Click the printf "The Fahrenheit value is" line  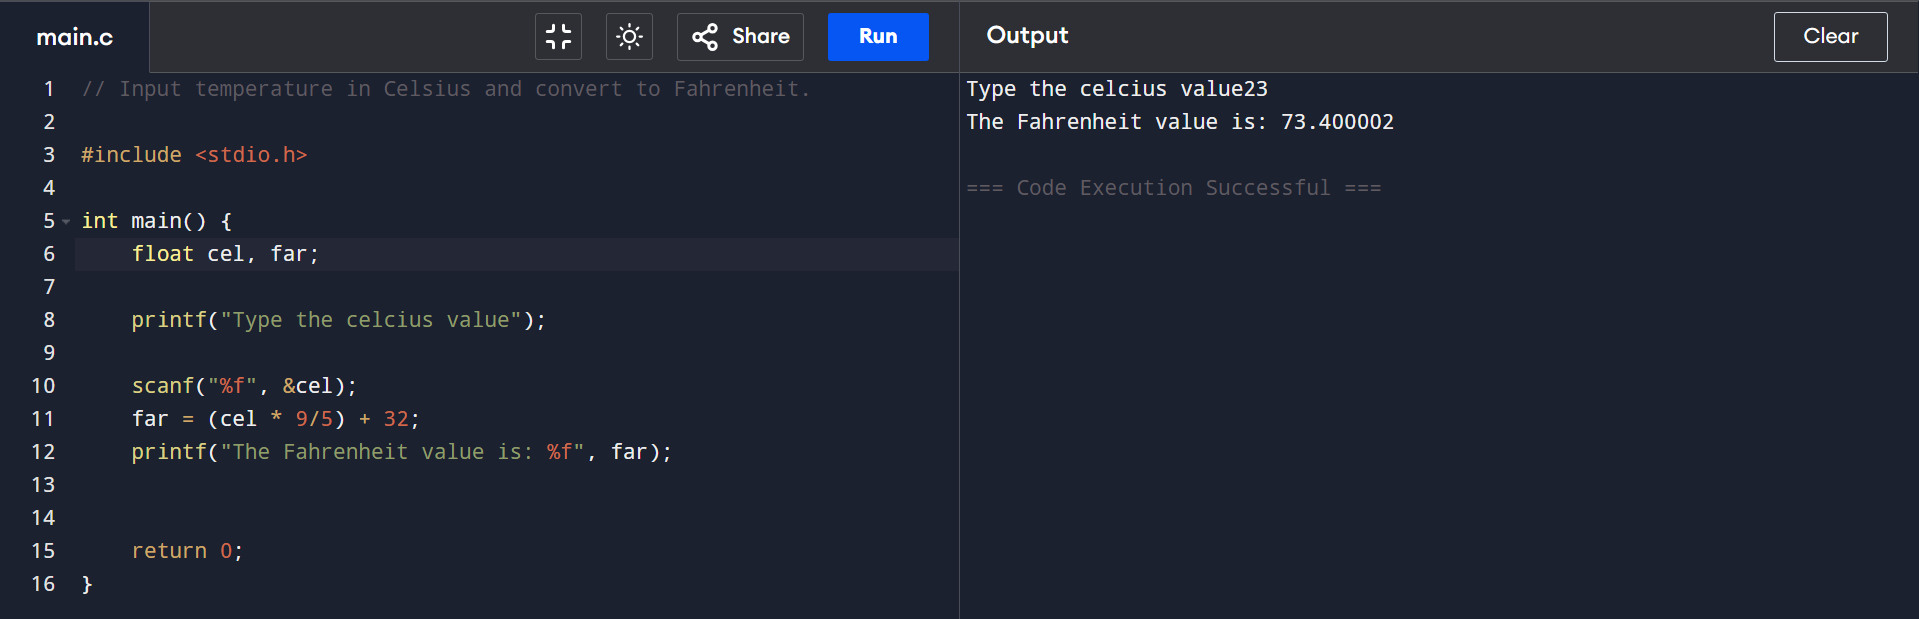[x=402, y=452]
